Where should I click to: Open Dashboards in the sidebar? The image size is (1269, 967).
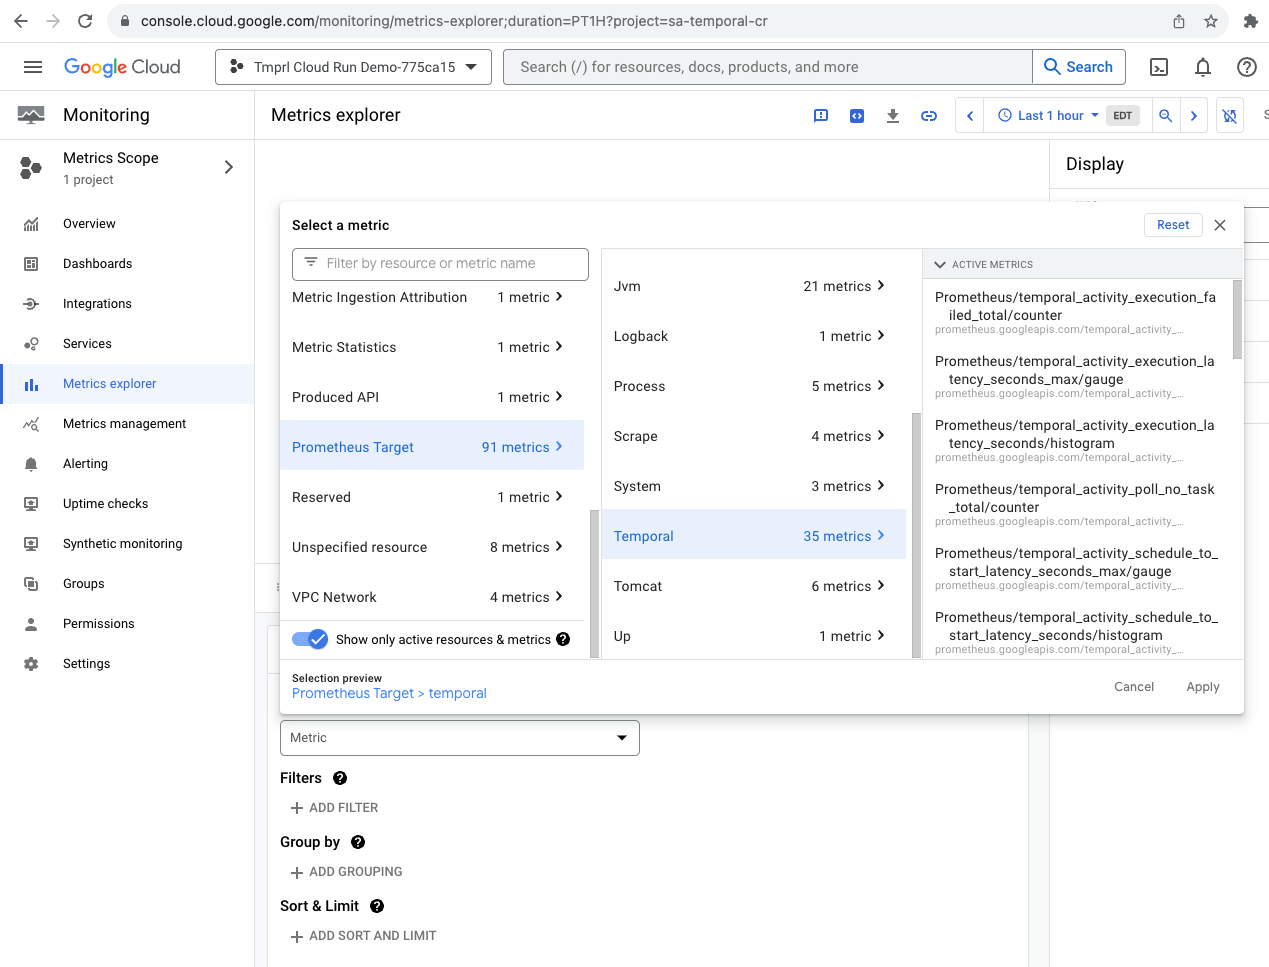tap(127, 264)
